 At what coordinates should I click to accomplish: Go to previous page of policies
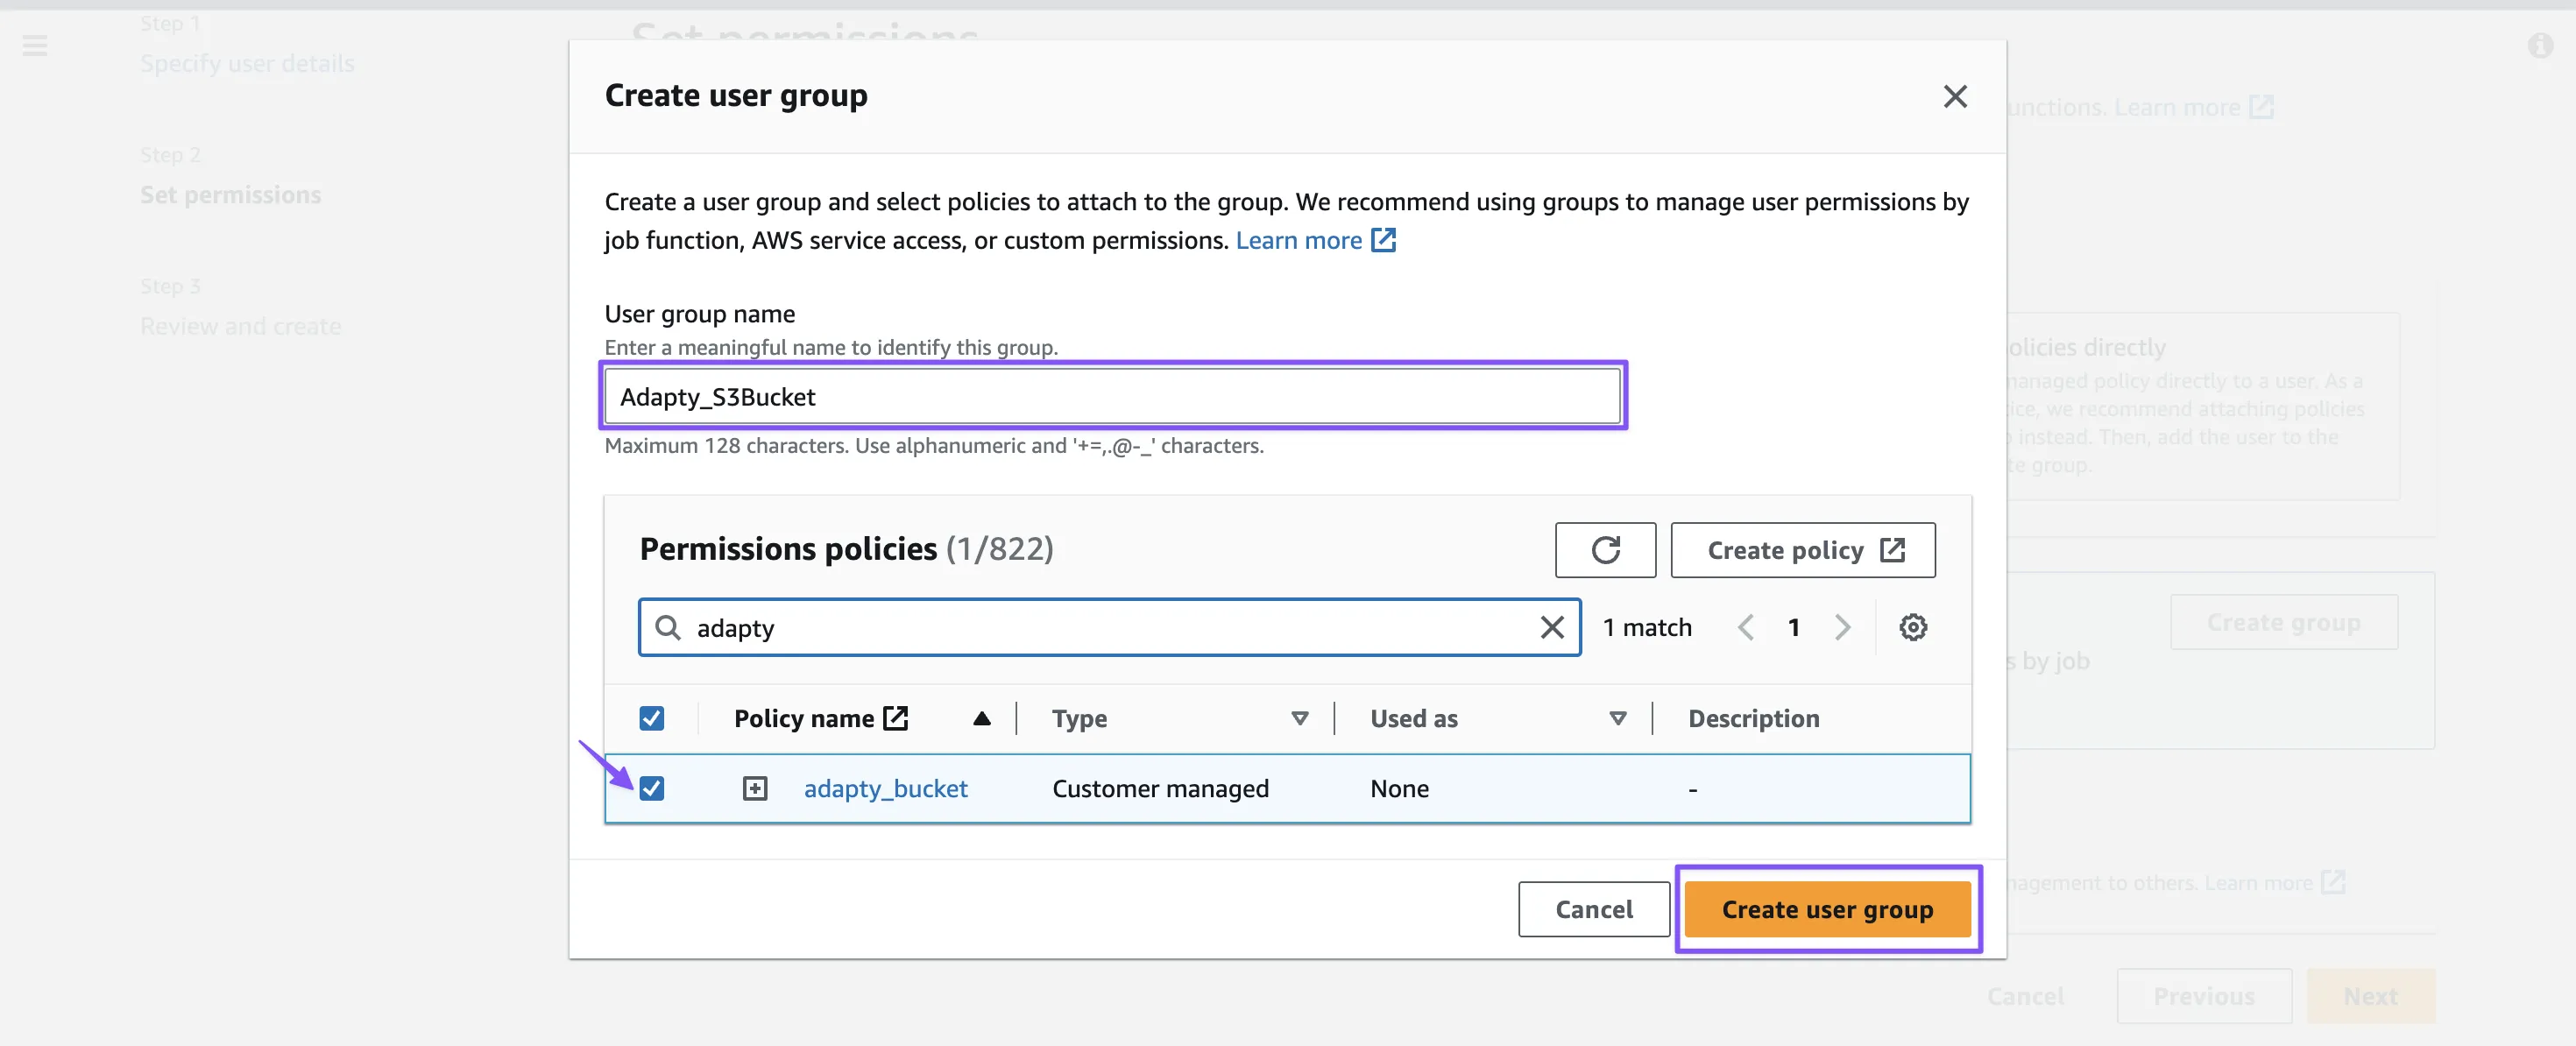(1745, 627)
